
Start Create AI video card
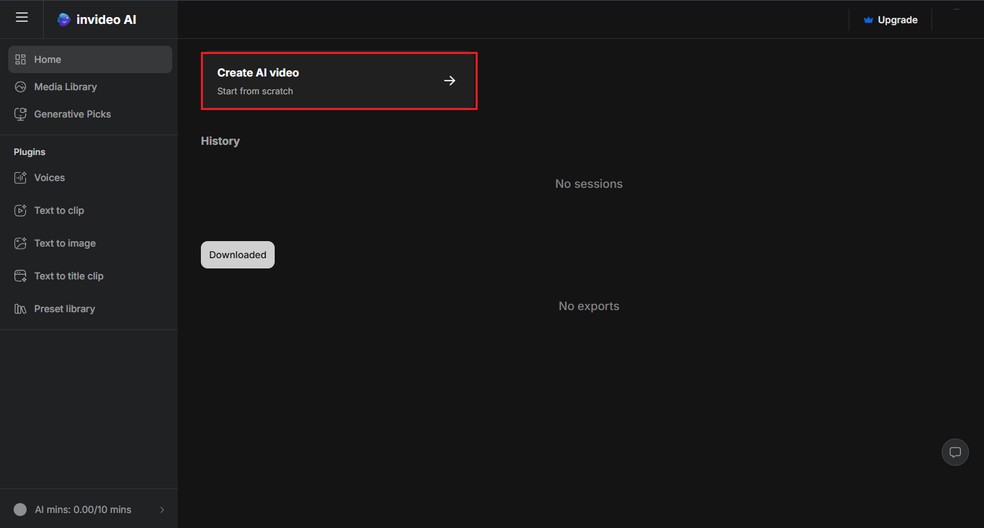pyautogui.click(x=339, y=81)
